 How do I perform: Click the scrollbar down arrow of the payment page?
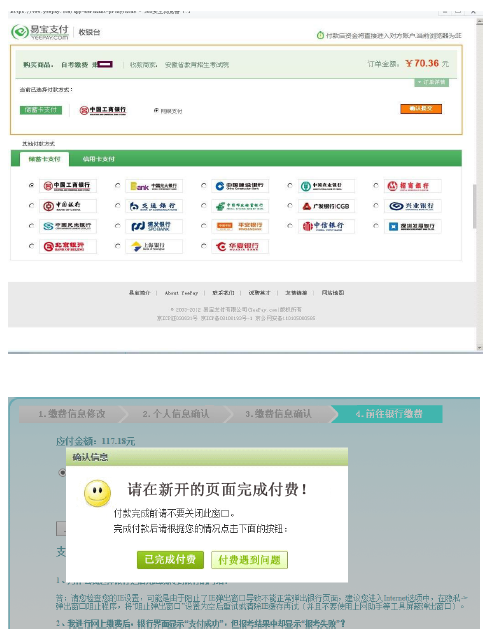(479, 347)
